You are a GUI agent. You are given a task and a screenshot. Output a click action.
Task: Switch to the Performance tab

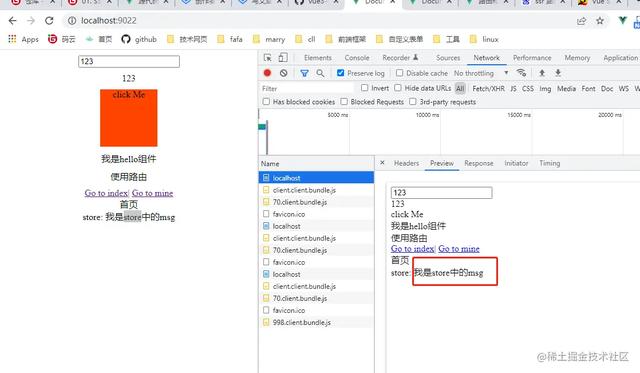point(532,58)
